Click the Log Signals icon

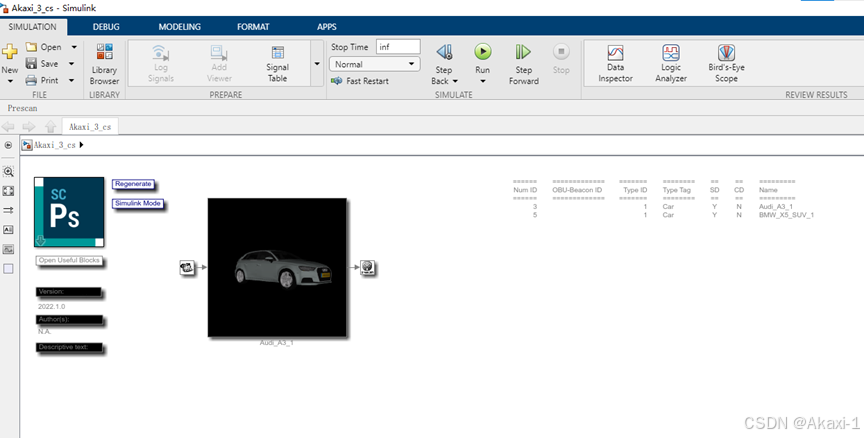160,53
